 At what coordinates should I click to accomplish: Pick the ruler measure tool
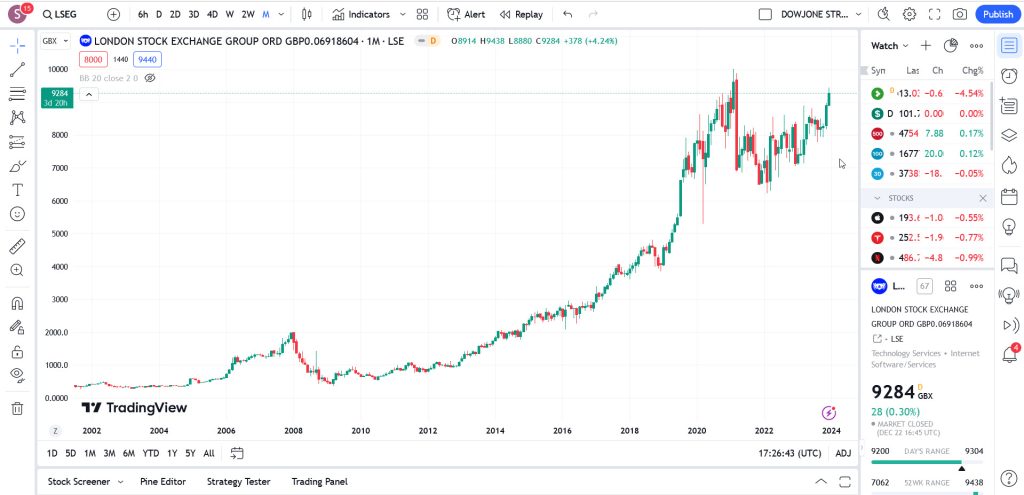(17, 245)
